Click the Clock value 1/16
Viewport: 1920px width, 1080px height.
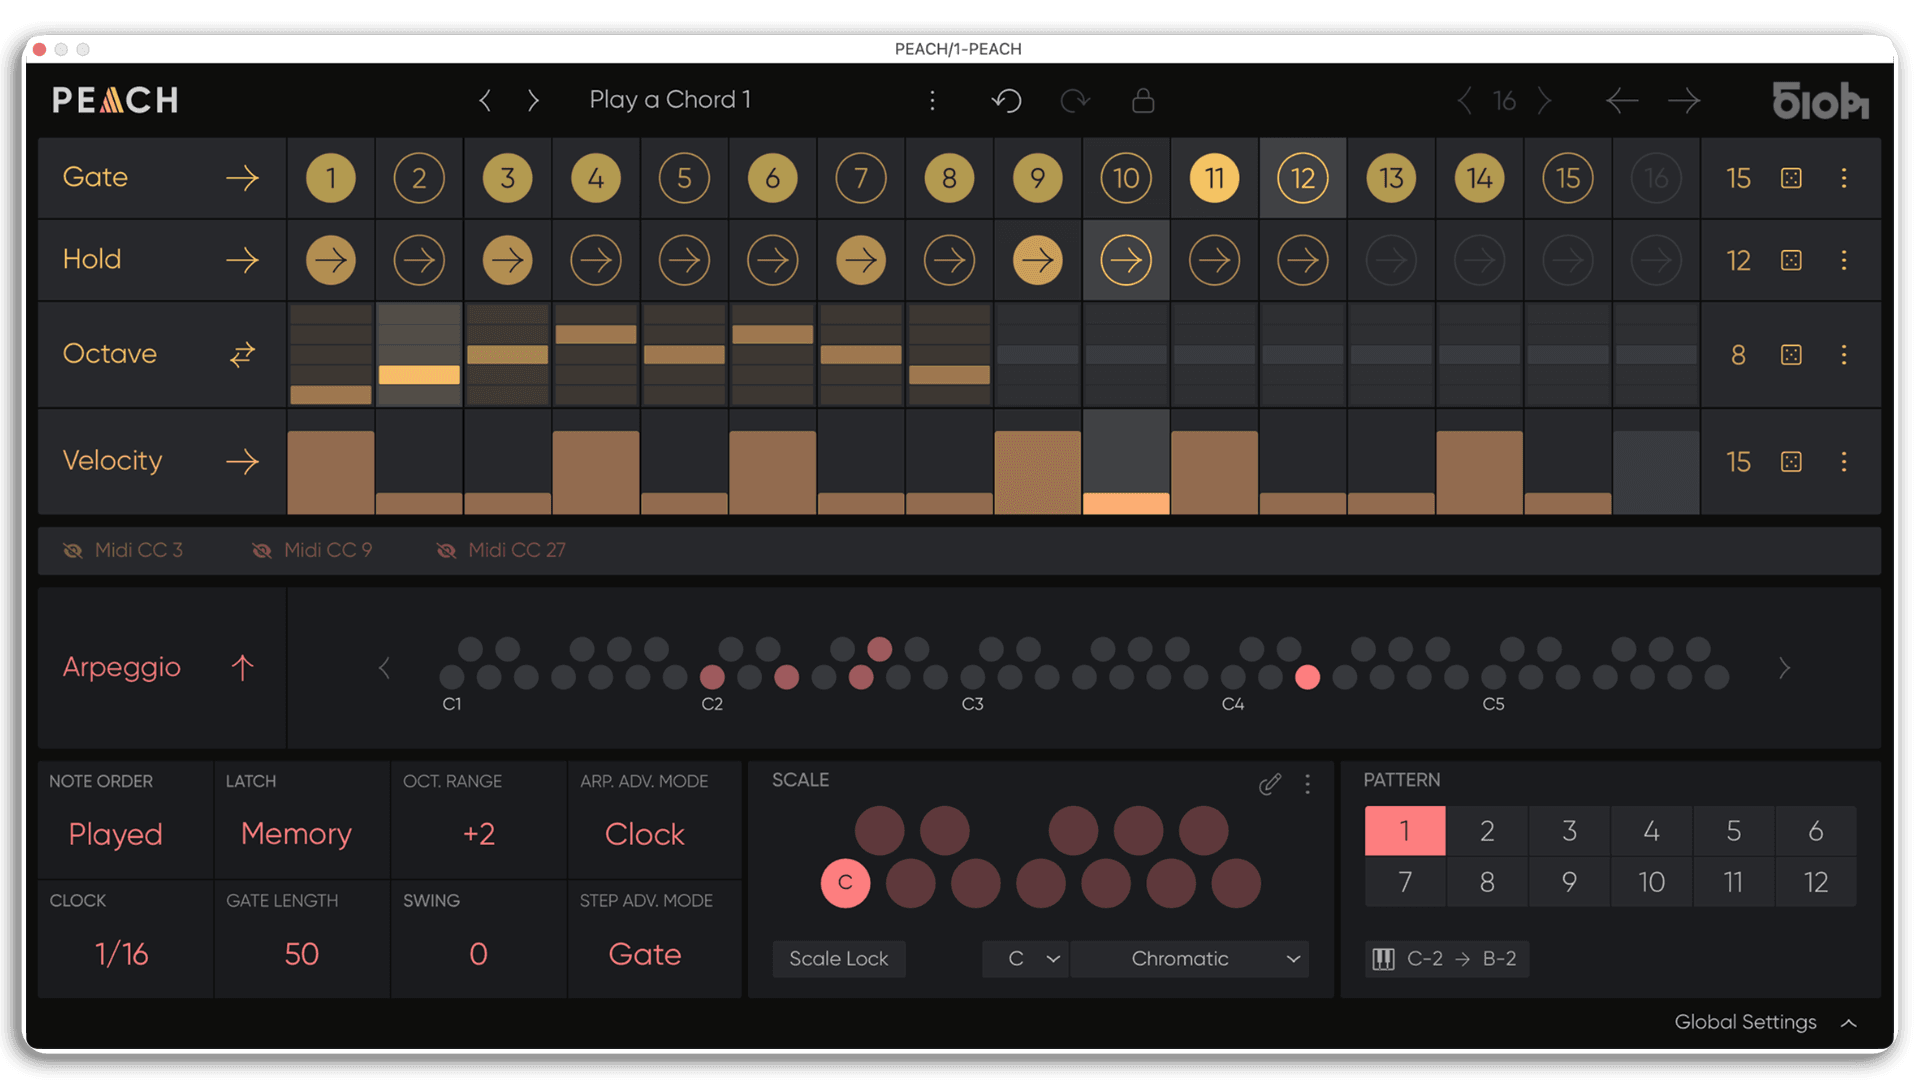click(121, 954)
